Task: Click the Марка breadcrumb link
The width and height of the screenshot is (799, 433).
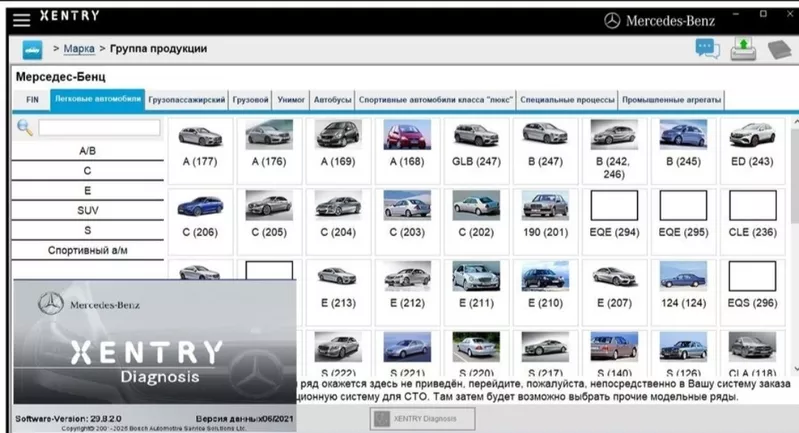Action: click(x=79, y=49)
